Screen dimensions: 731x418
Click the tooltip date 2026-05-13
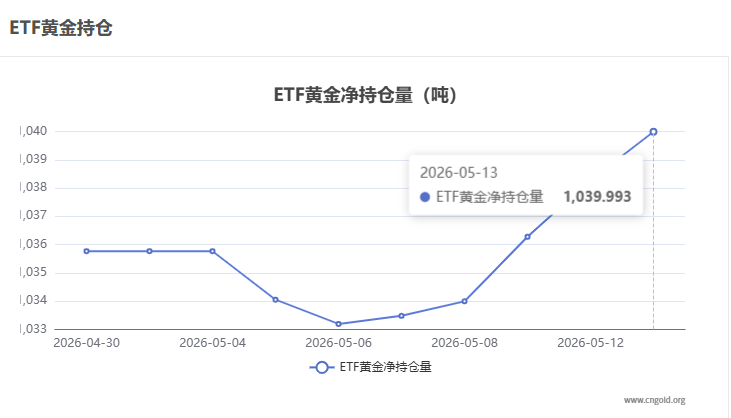(x=459, y=173)
